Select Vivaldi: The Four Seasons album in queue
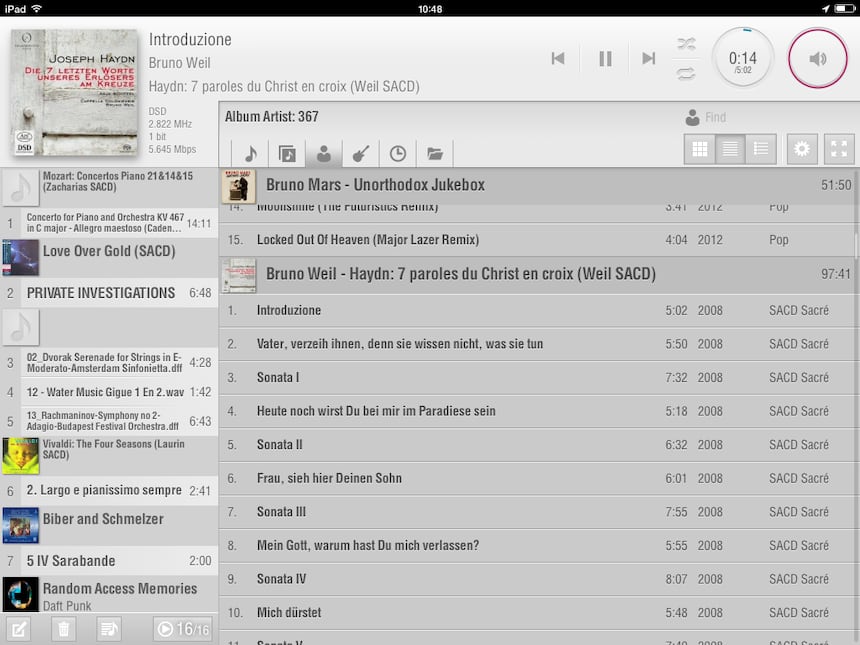Screen dimensions: 860x645 [109, 455]
